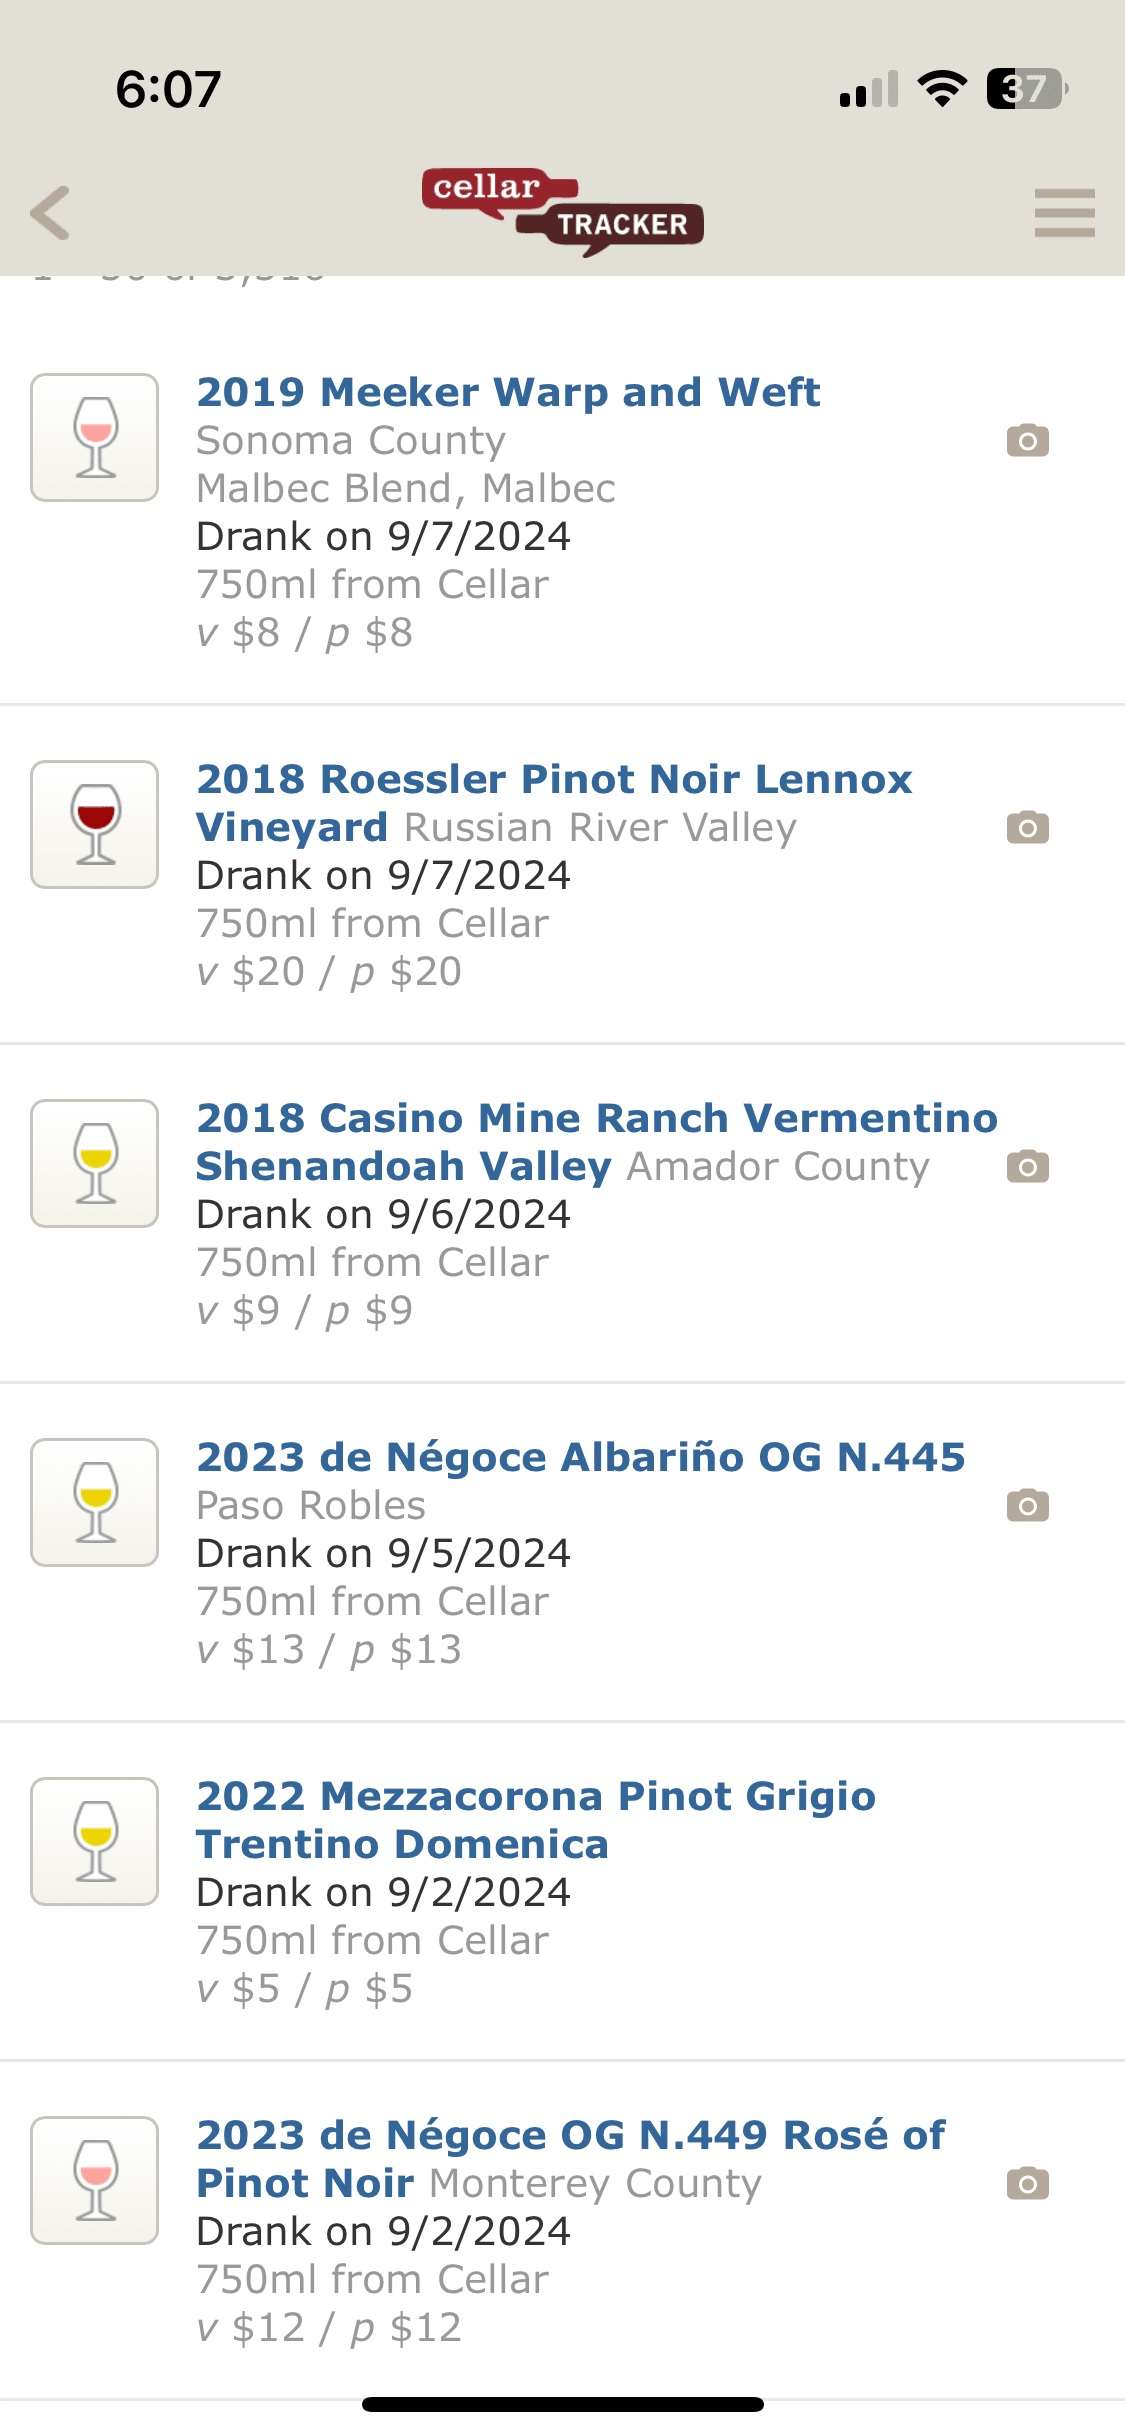Tap camera icon for Rosé of Pinot Noir
The height and width of the screenshot is (2436, 1125).
(1027, 2183)
